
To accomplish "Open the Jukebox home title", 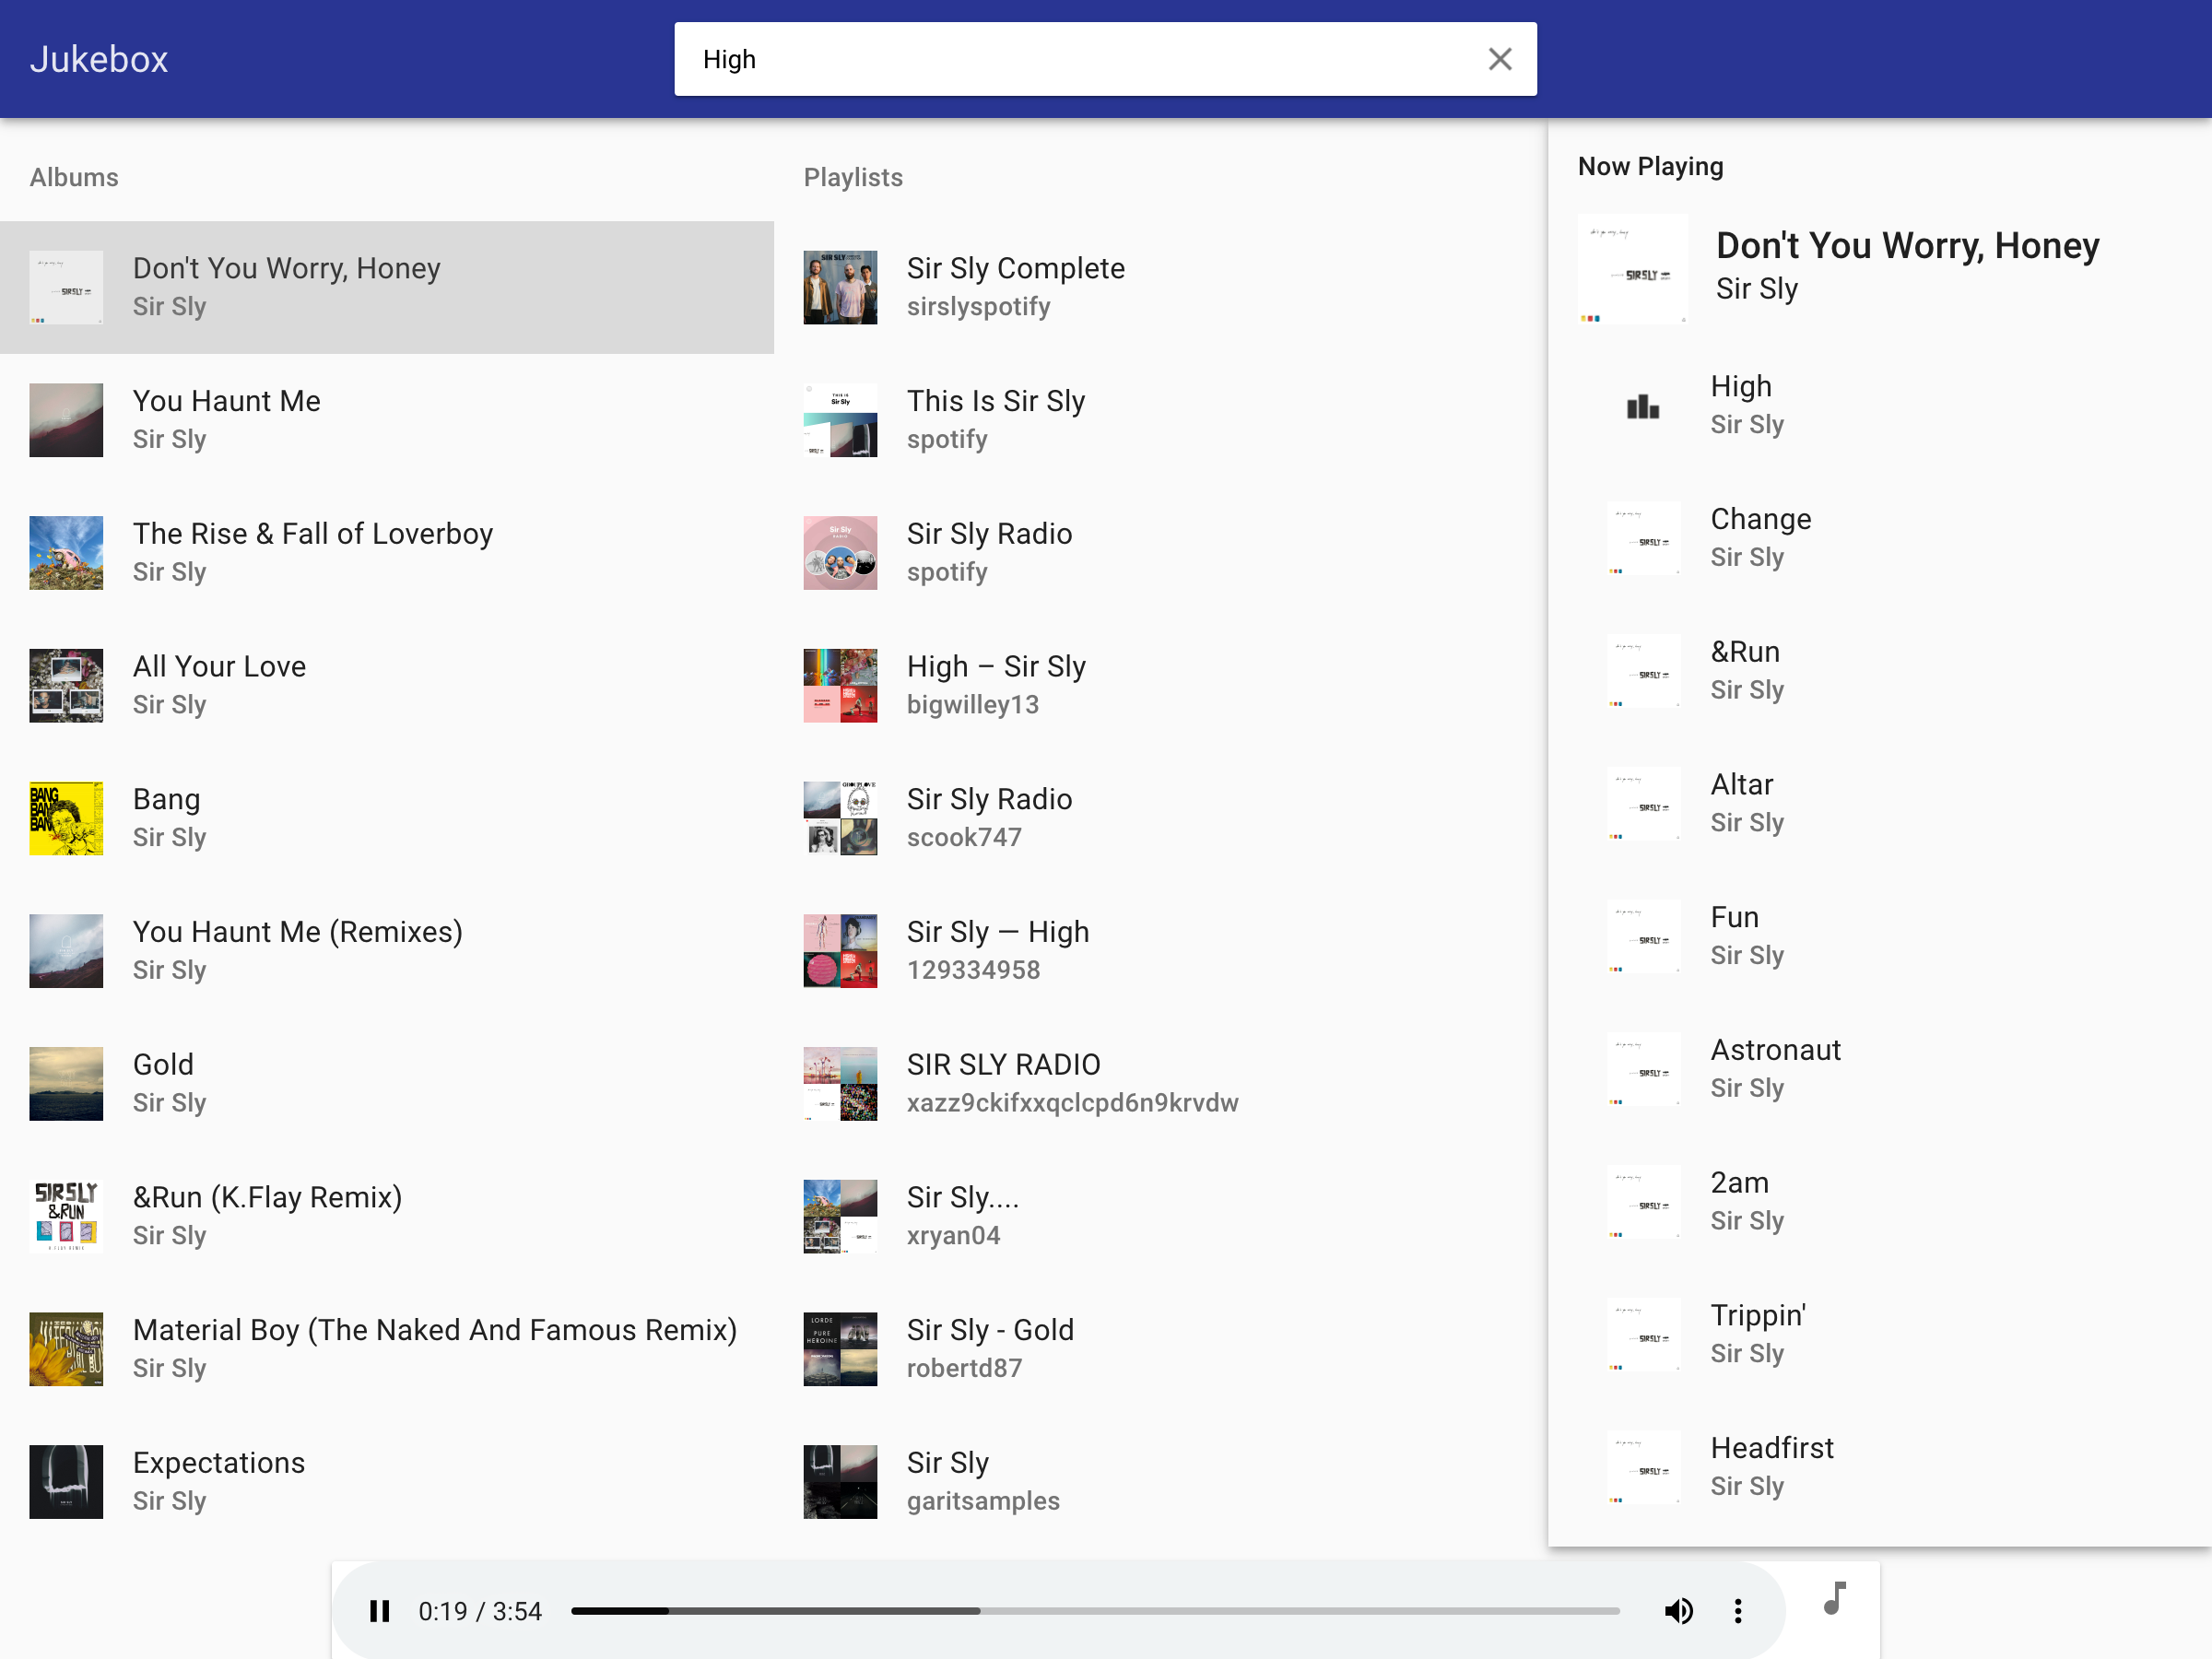I will point(99,59).
